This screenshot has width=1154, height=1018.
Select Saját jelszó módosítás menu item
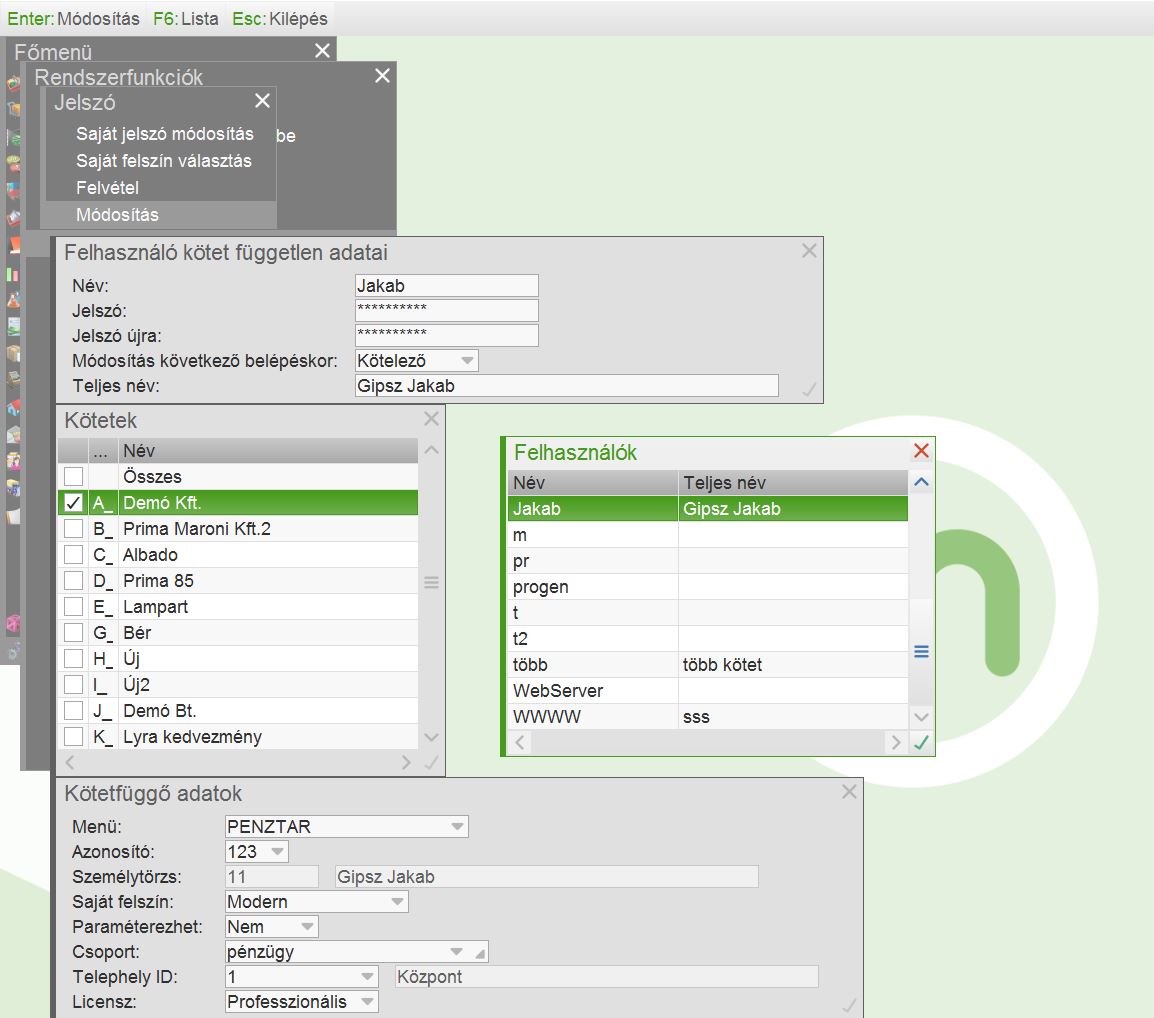coord(165,134)
